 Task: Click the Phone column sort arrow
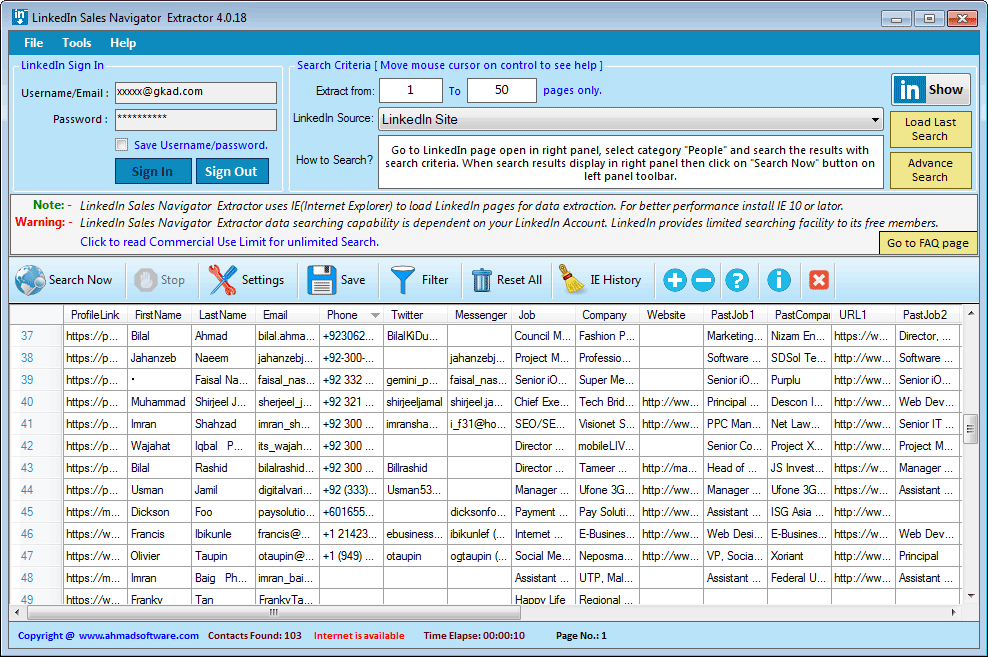coord(375,314)
